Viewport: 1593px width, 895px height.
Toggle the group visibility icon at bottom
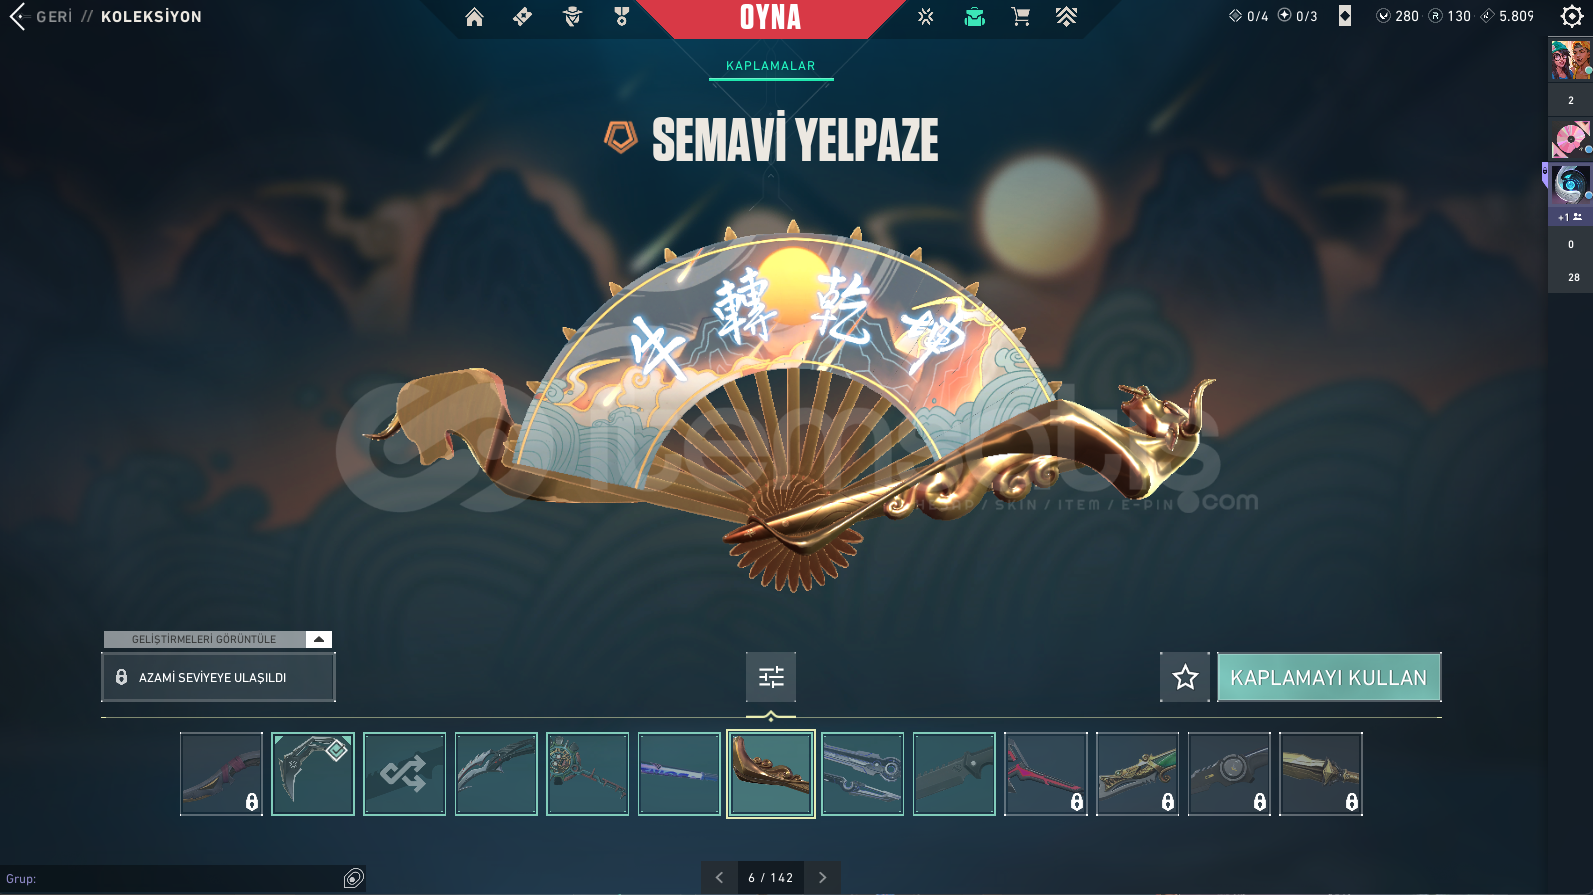tap(353, 878)
